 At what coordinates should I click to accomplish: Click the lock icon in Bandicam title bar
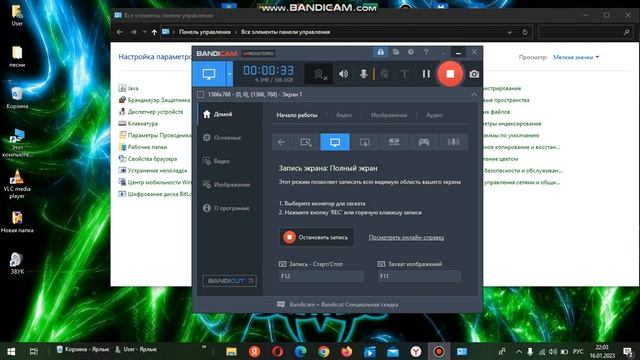[380, 52]
